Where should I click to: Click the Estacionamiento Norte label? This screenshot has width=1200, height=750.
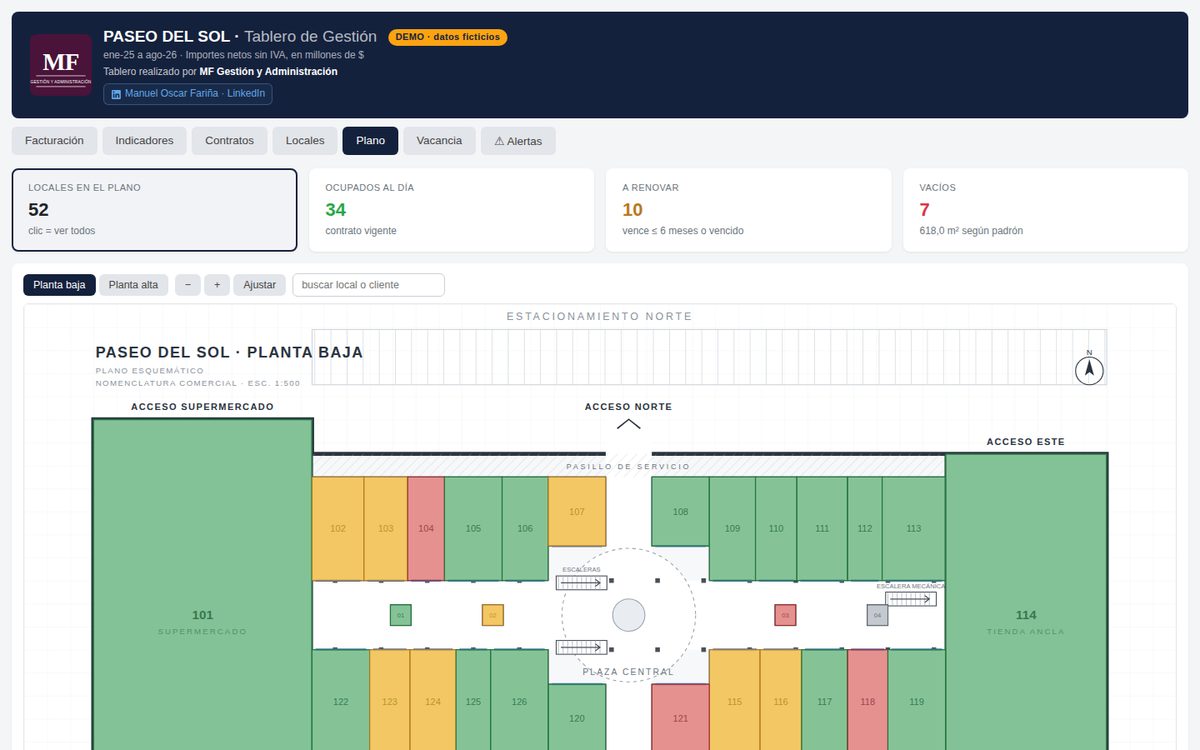[x=599, y=316]
